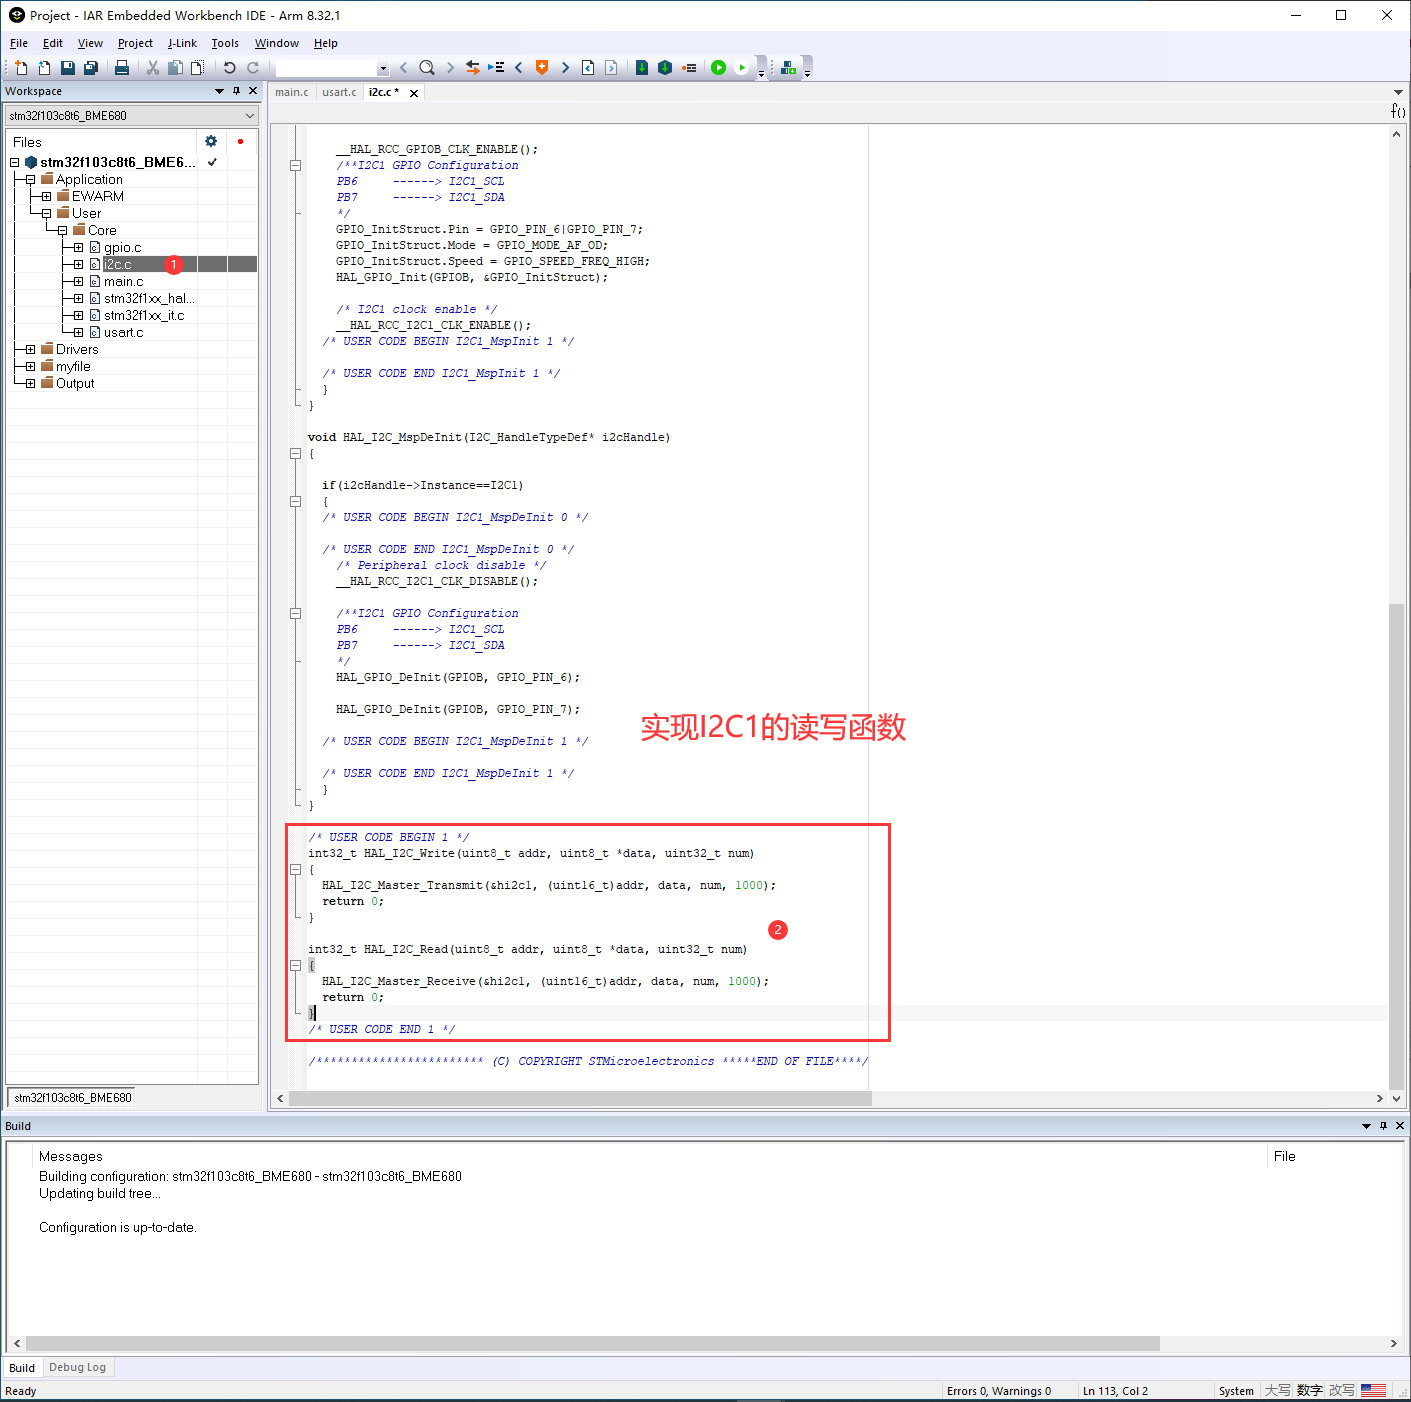Switch to the Debug Log tab
Screen dimensions: 1411x1402
[78, 1367]
